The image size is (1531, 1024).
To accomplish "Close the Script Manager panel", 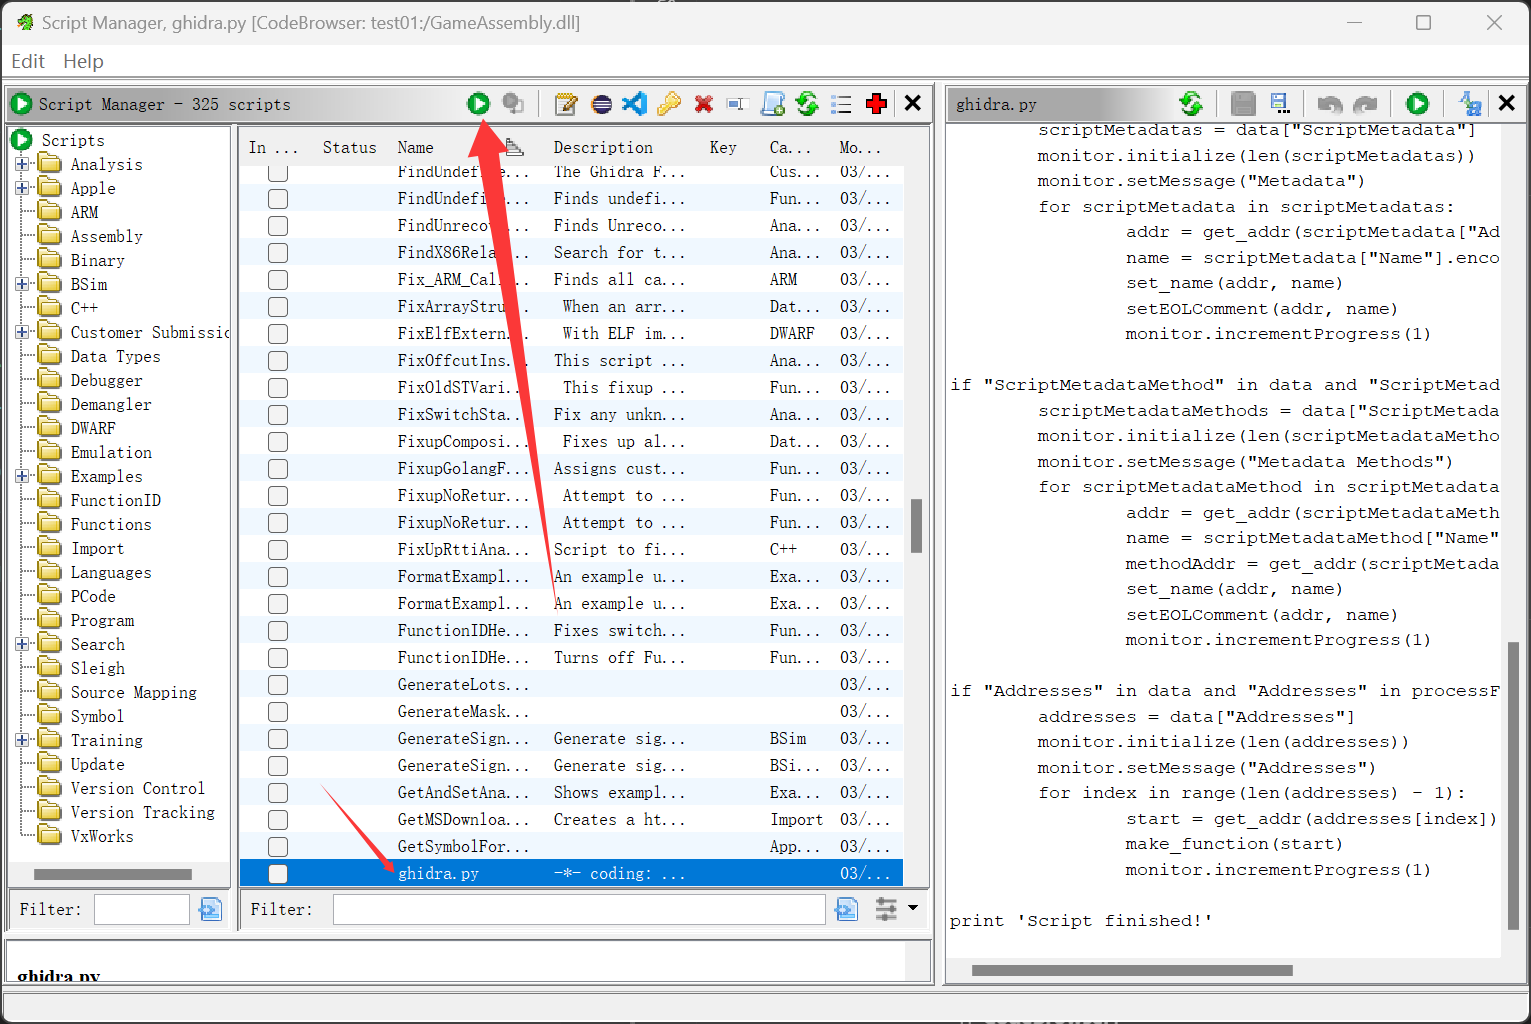I will pos(913,103).
